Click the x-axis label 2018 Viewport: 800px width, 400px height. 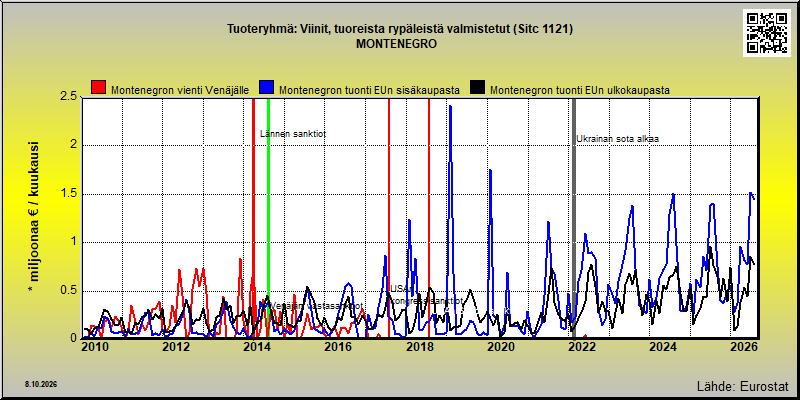(x=419, y=347)
